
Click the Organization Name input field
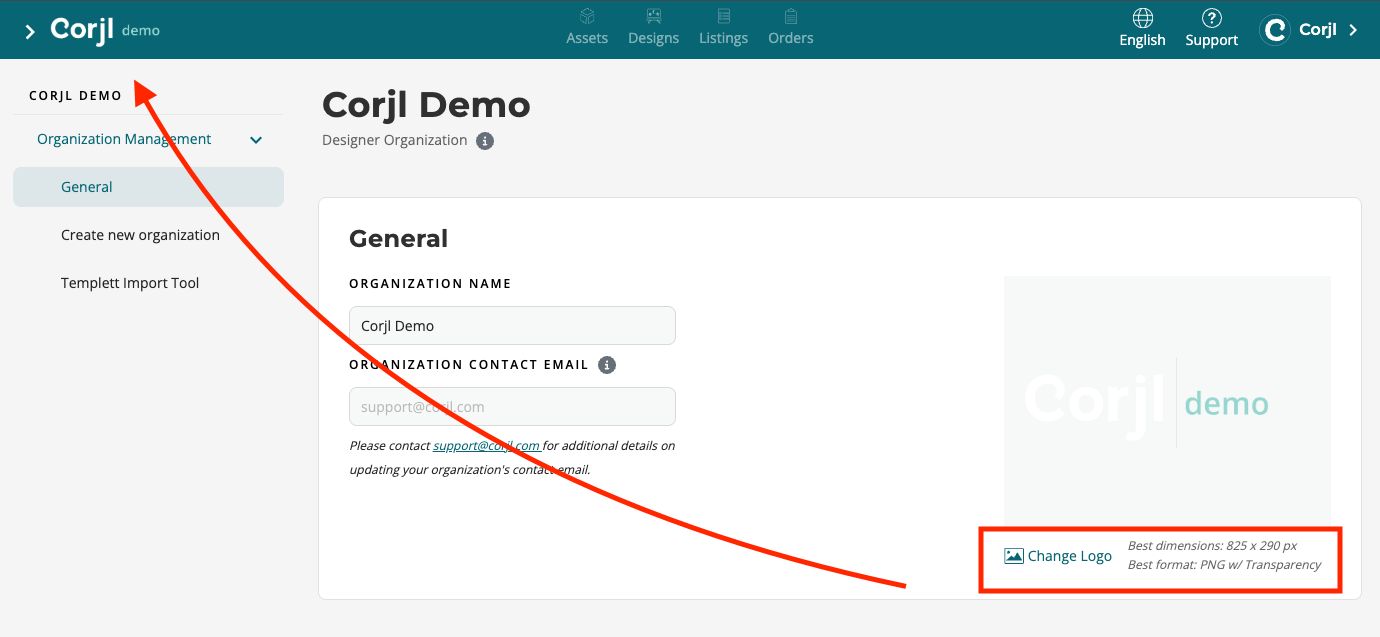[x=512, y=325]
